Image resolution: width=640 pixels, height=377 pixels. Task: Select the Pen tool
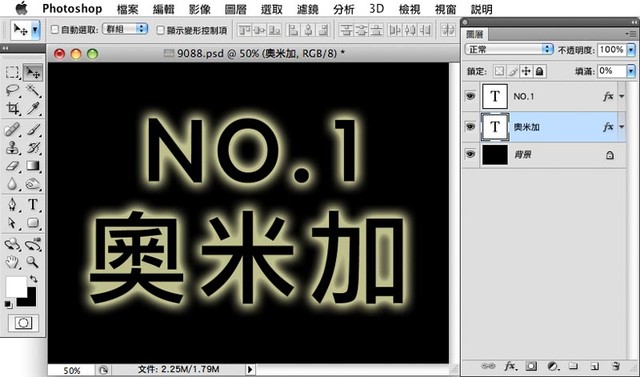tap(12, 204)
